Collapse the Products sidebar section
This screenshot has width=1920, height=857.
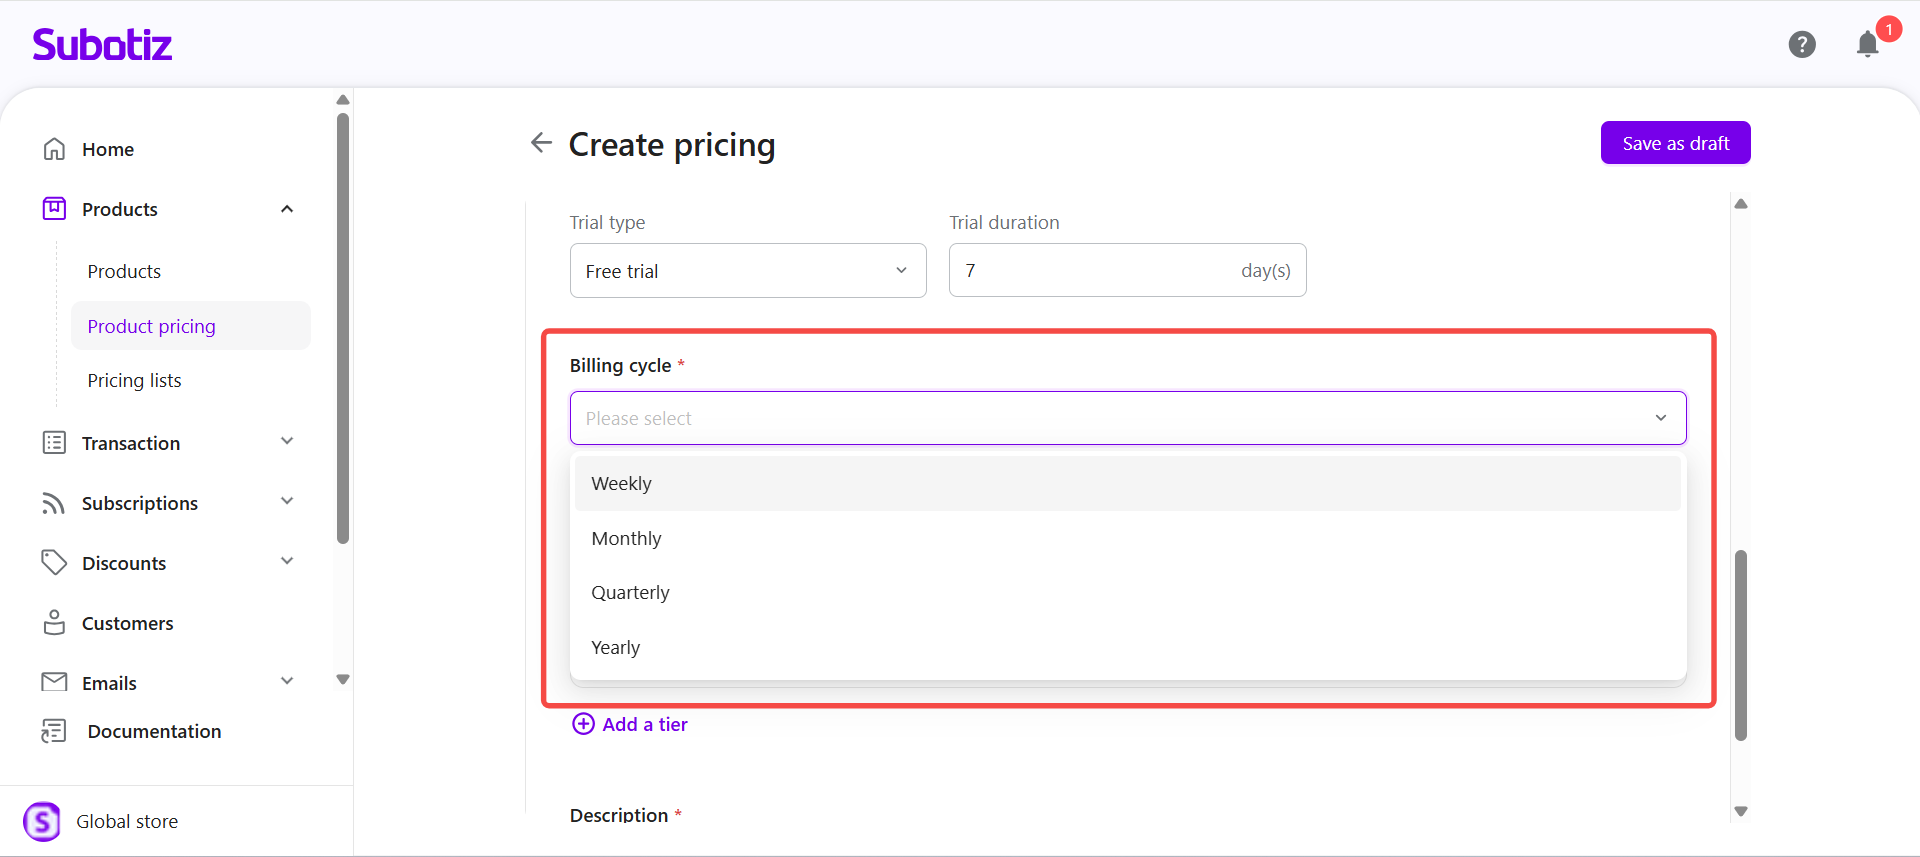[x=287, y=209]
